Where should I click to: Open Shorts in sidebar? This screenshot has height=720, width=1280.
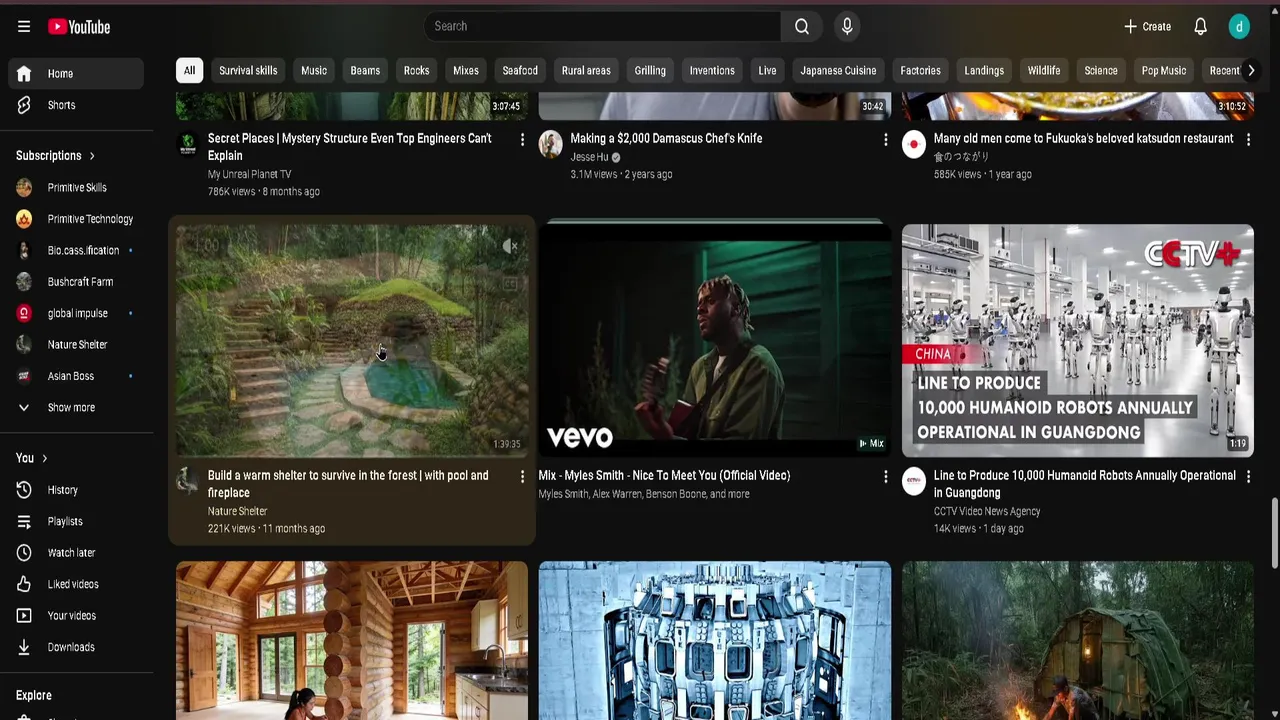(x=77, y=105)
